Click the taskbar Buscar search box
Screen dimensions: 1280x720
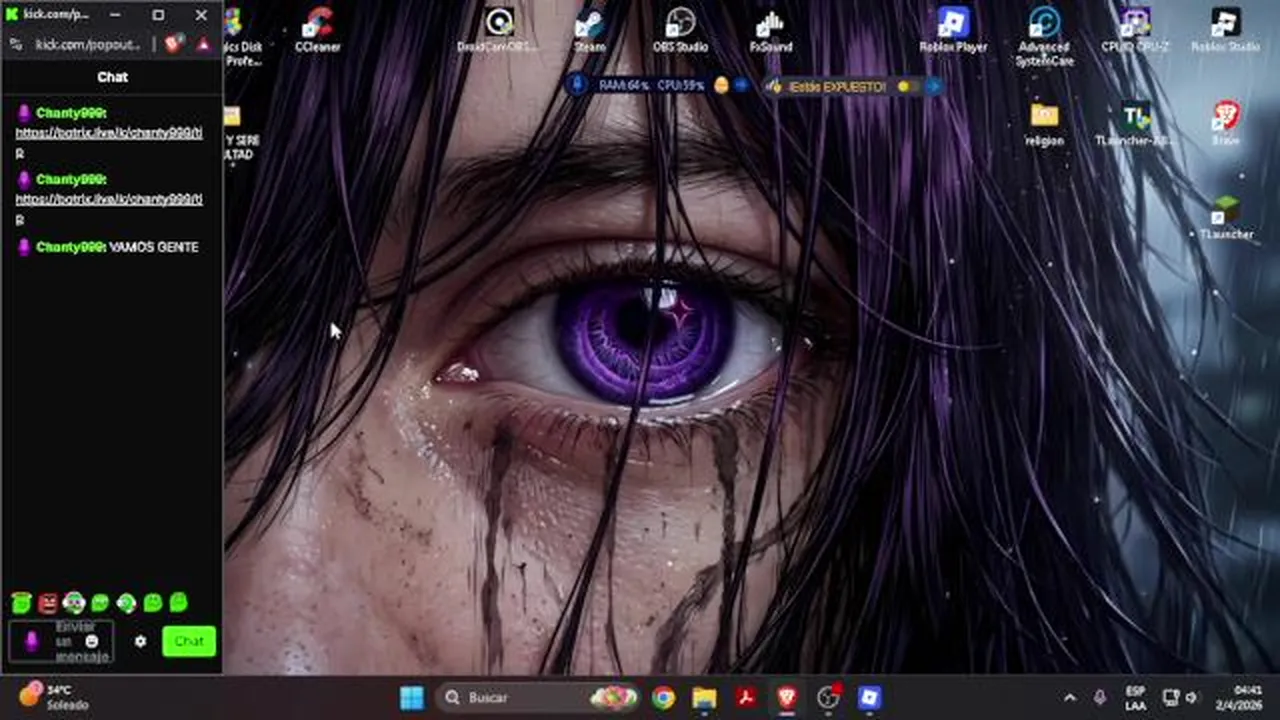pos(539,698)
